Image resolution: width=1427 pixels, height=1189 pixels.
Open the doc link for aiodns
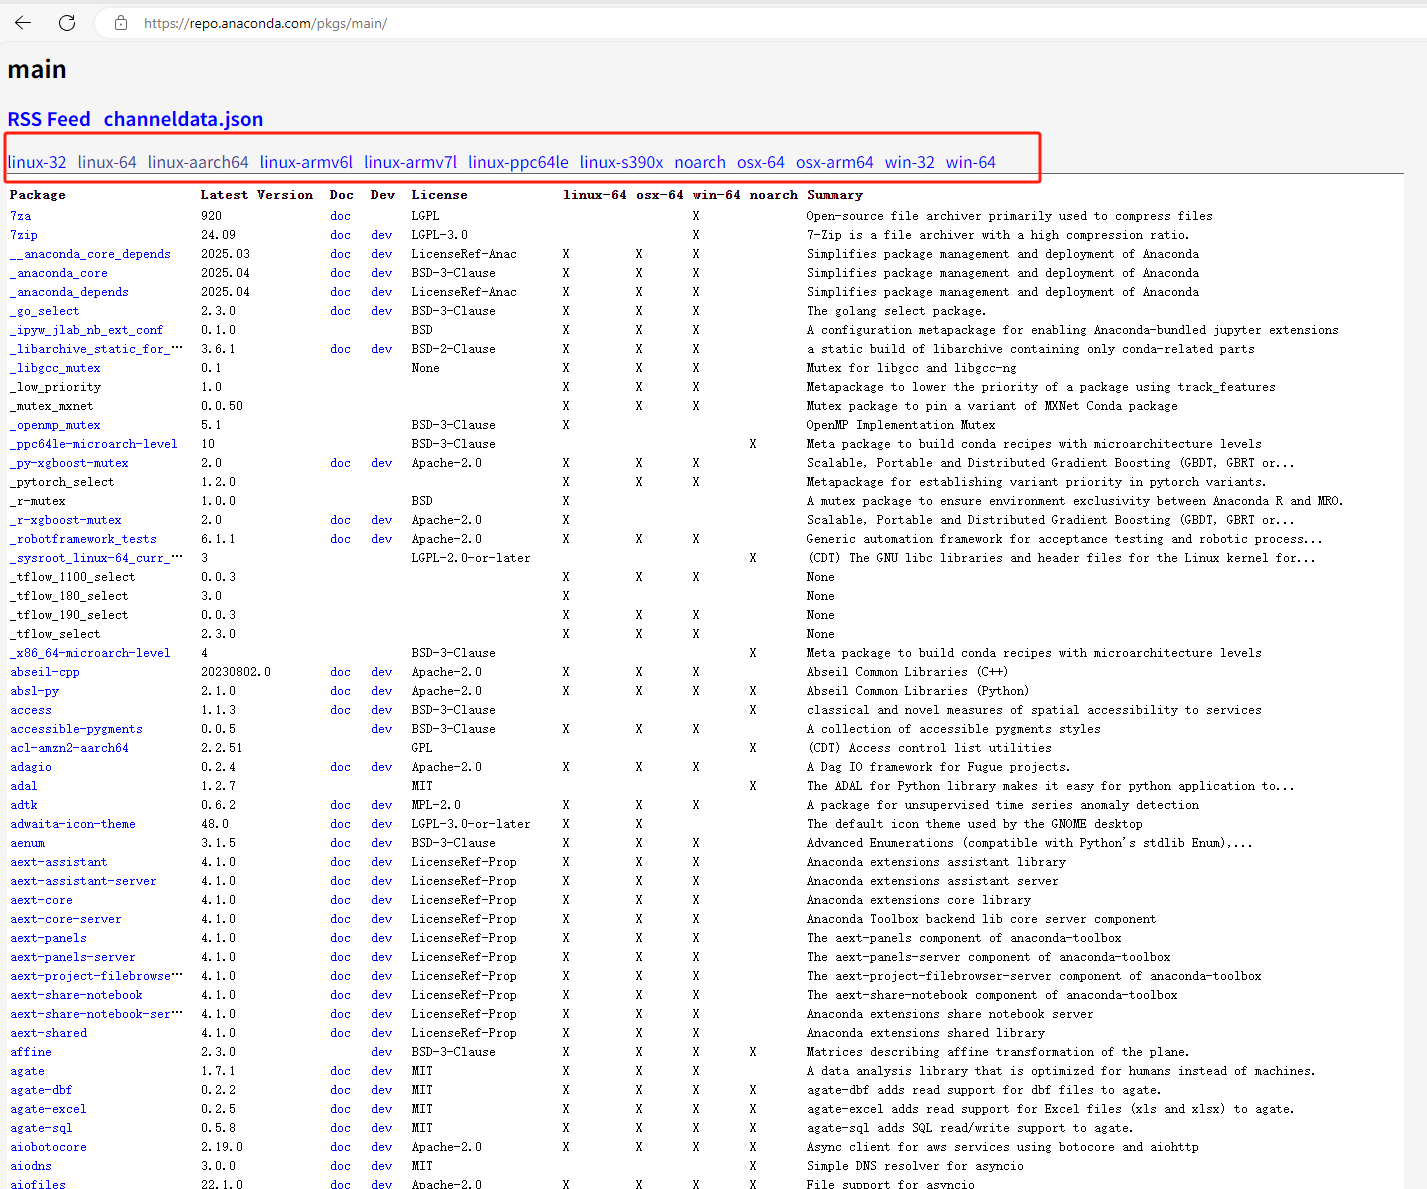point(340,1166)
